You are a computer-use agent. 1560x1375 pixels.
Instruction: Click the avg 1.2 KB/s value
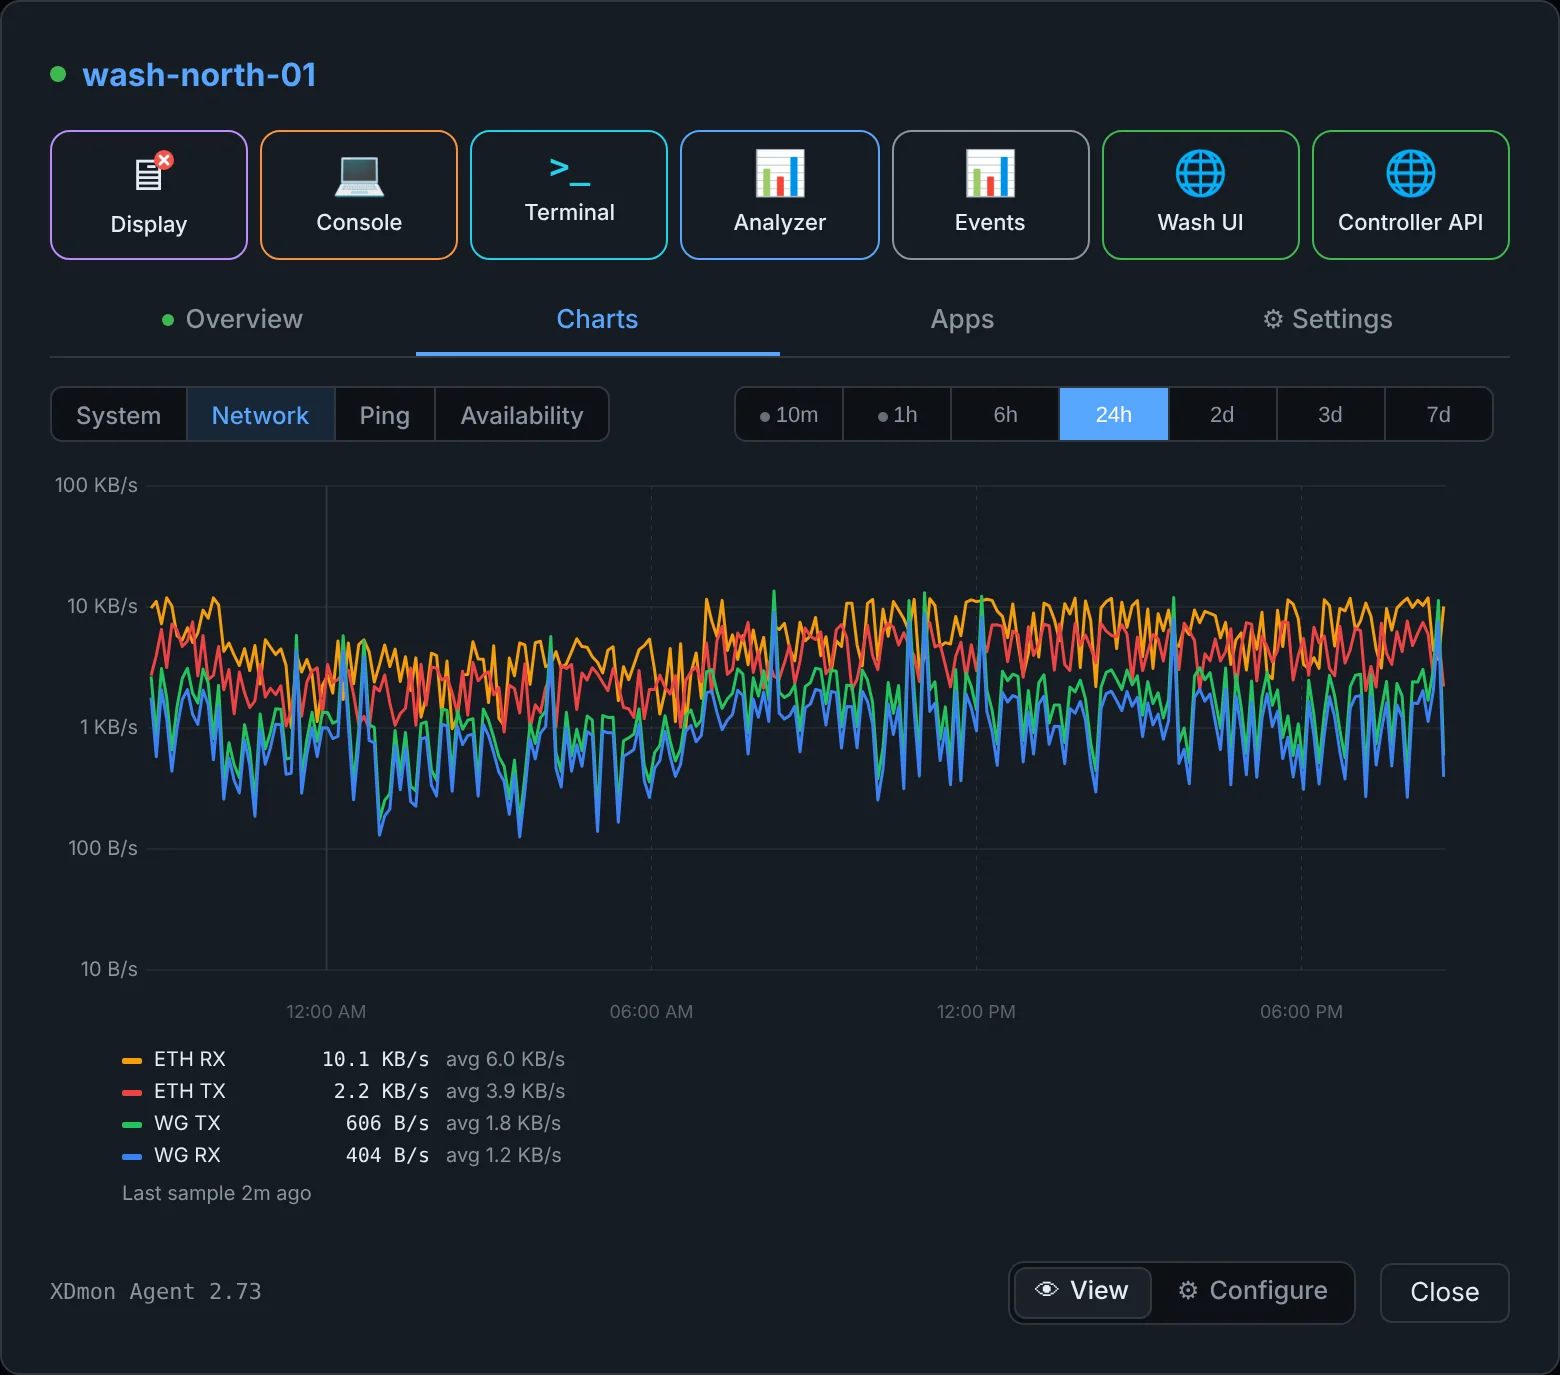[x=504, y=1155]
